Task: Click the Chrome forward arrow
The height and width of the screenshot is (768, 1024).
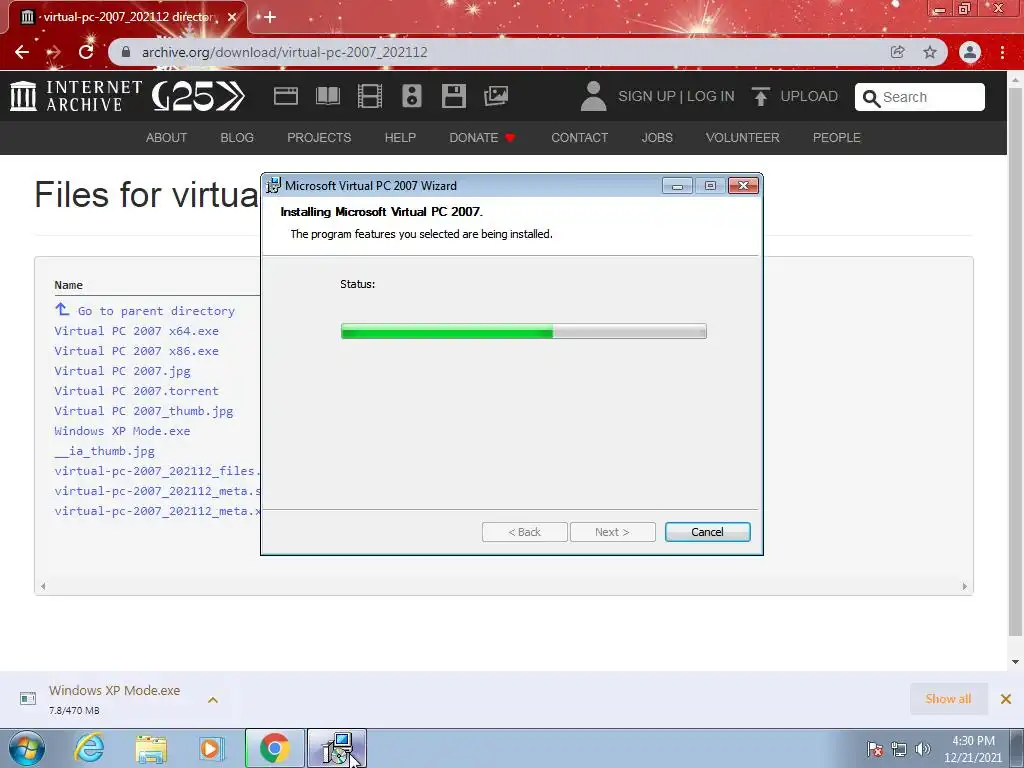Action: [x=54, y=52]
